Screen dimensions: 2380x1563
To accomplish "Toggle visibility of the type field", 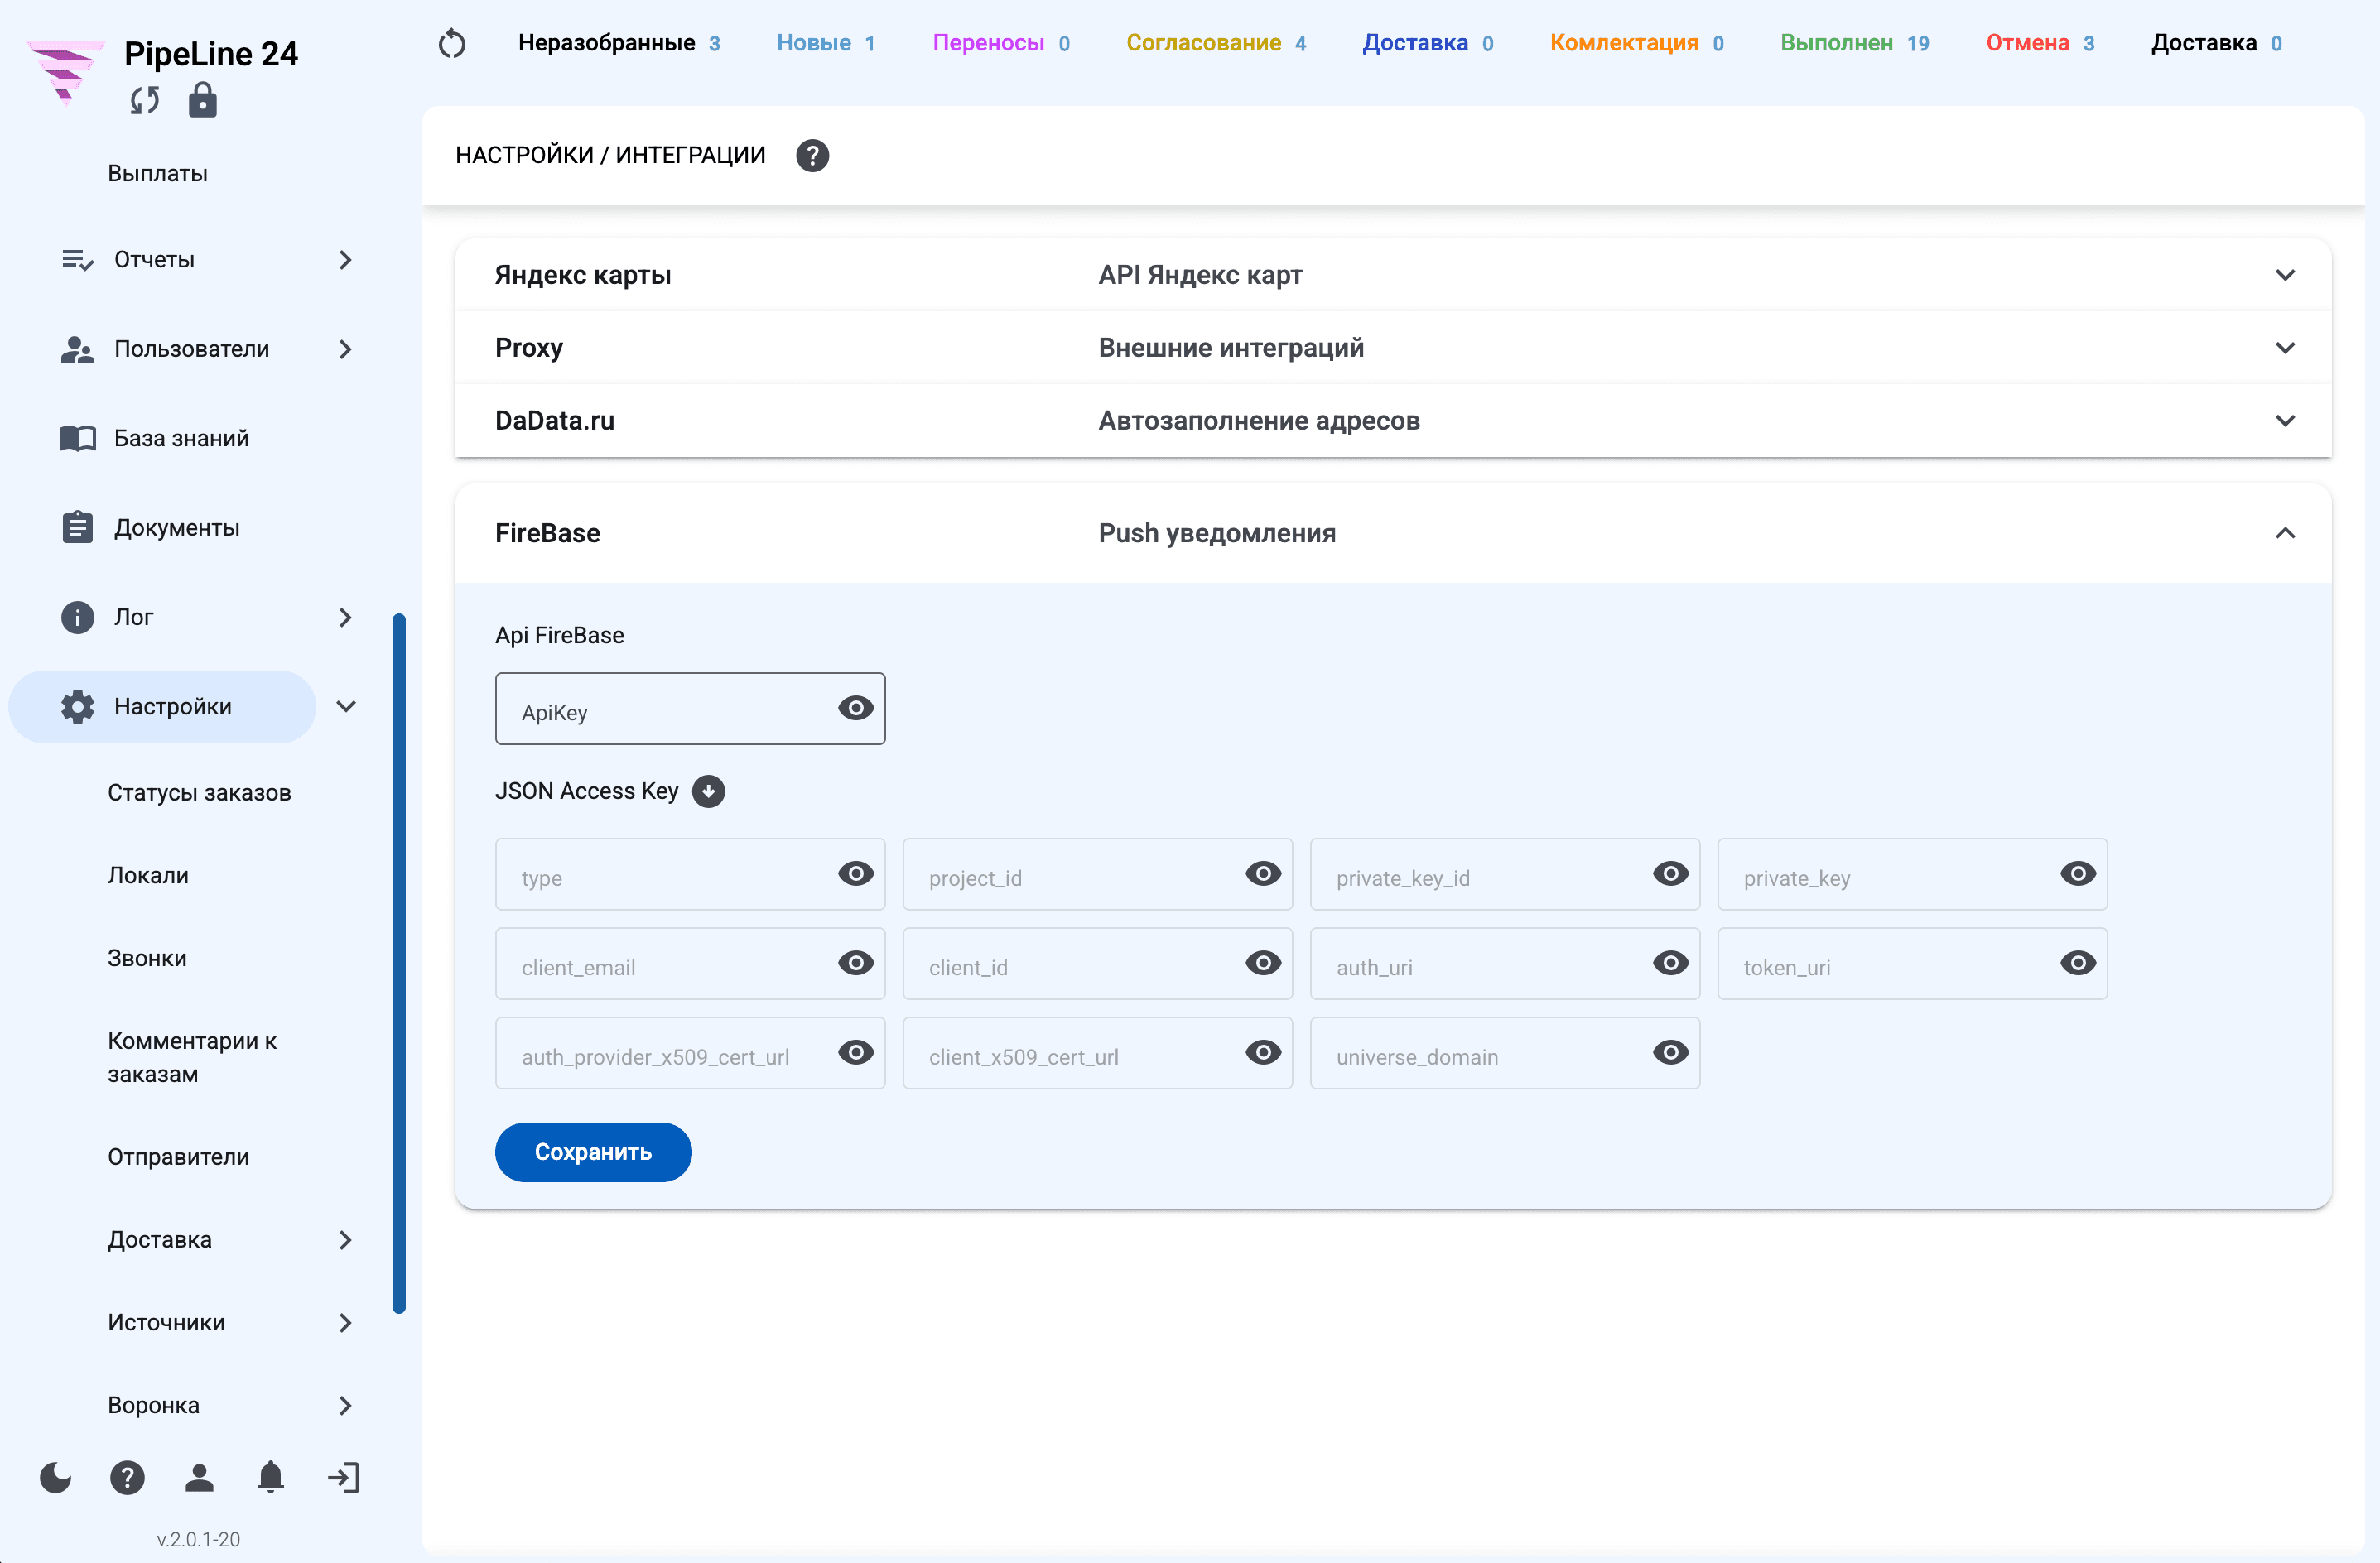I will pyautogui.click(x=856, y=874).
